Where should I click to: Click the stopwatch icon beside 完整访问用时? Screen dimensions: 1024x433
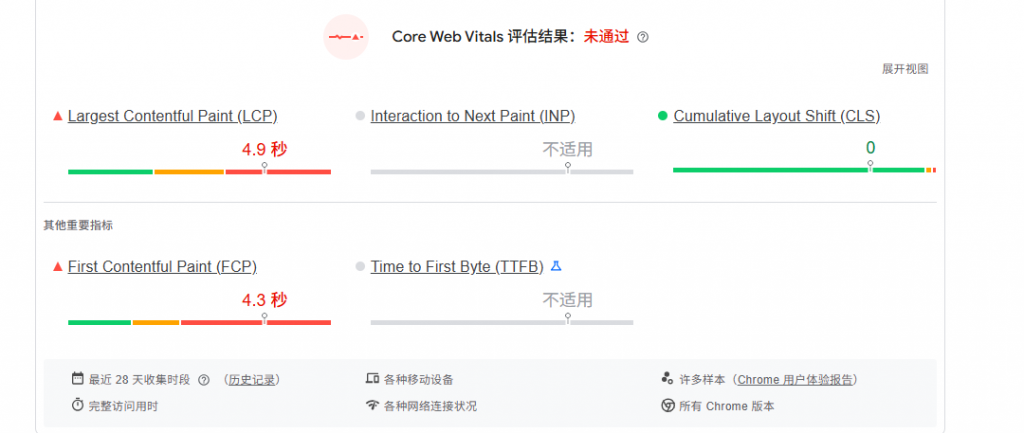(77, 405)
